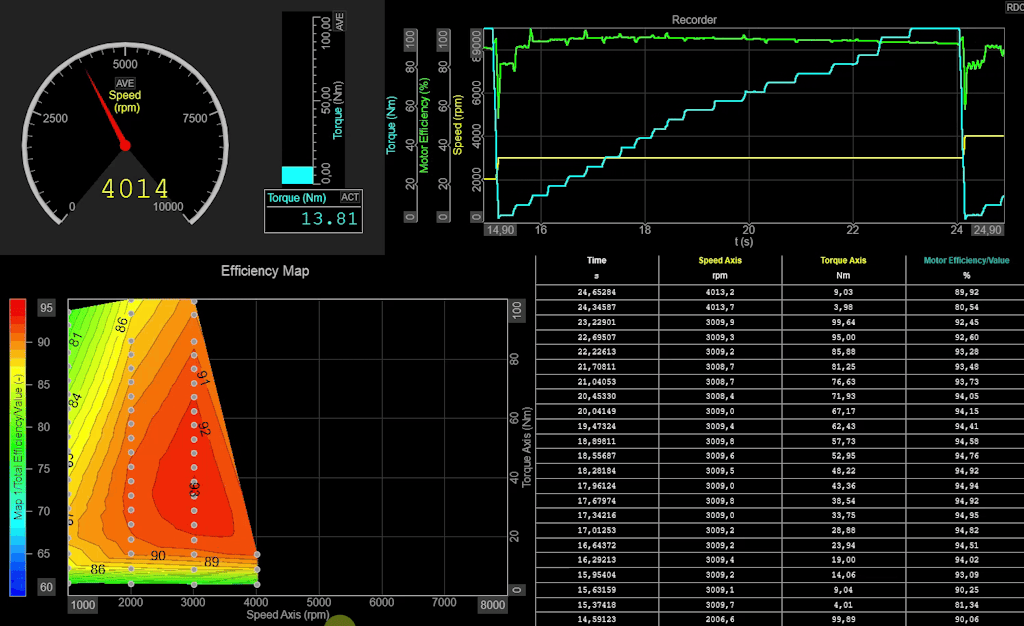
Task: Click the Motor Efficiency/Value column header
Action: point(966,260)
